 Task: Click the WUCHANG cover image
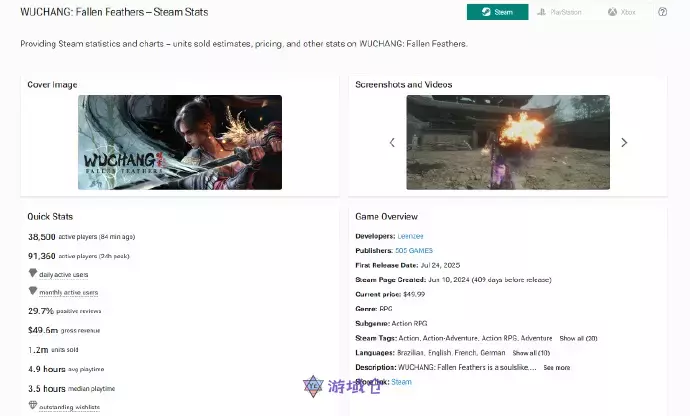pyautogui.click(x=180, y=142)
